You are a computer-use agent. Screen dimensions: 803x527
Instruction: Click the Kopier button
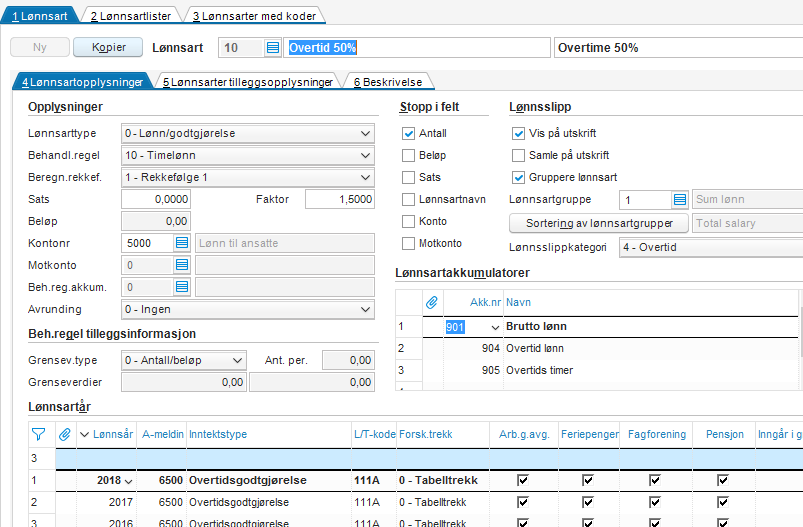(x=108, y=47)
